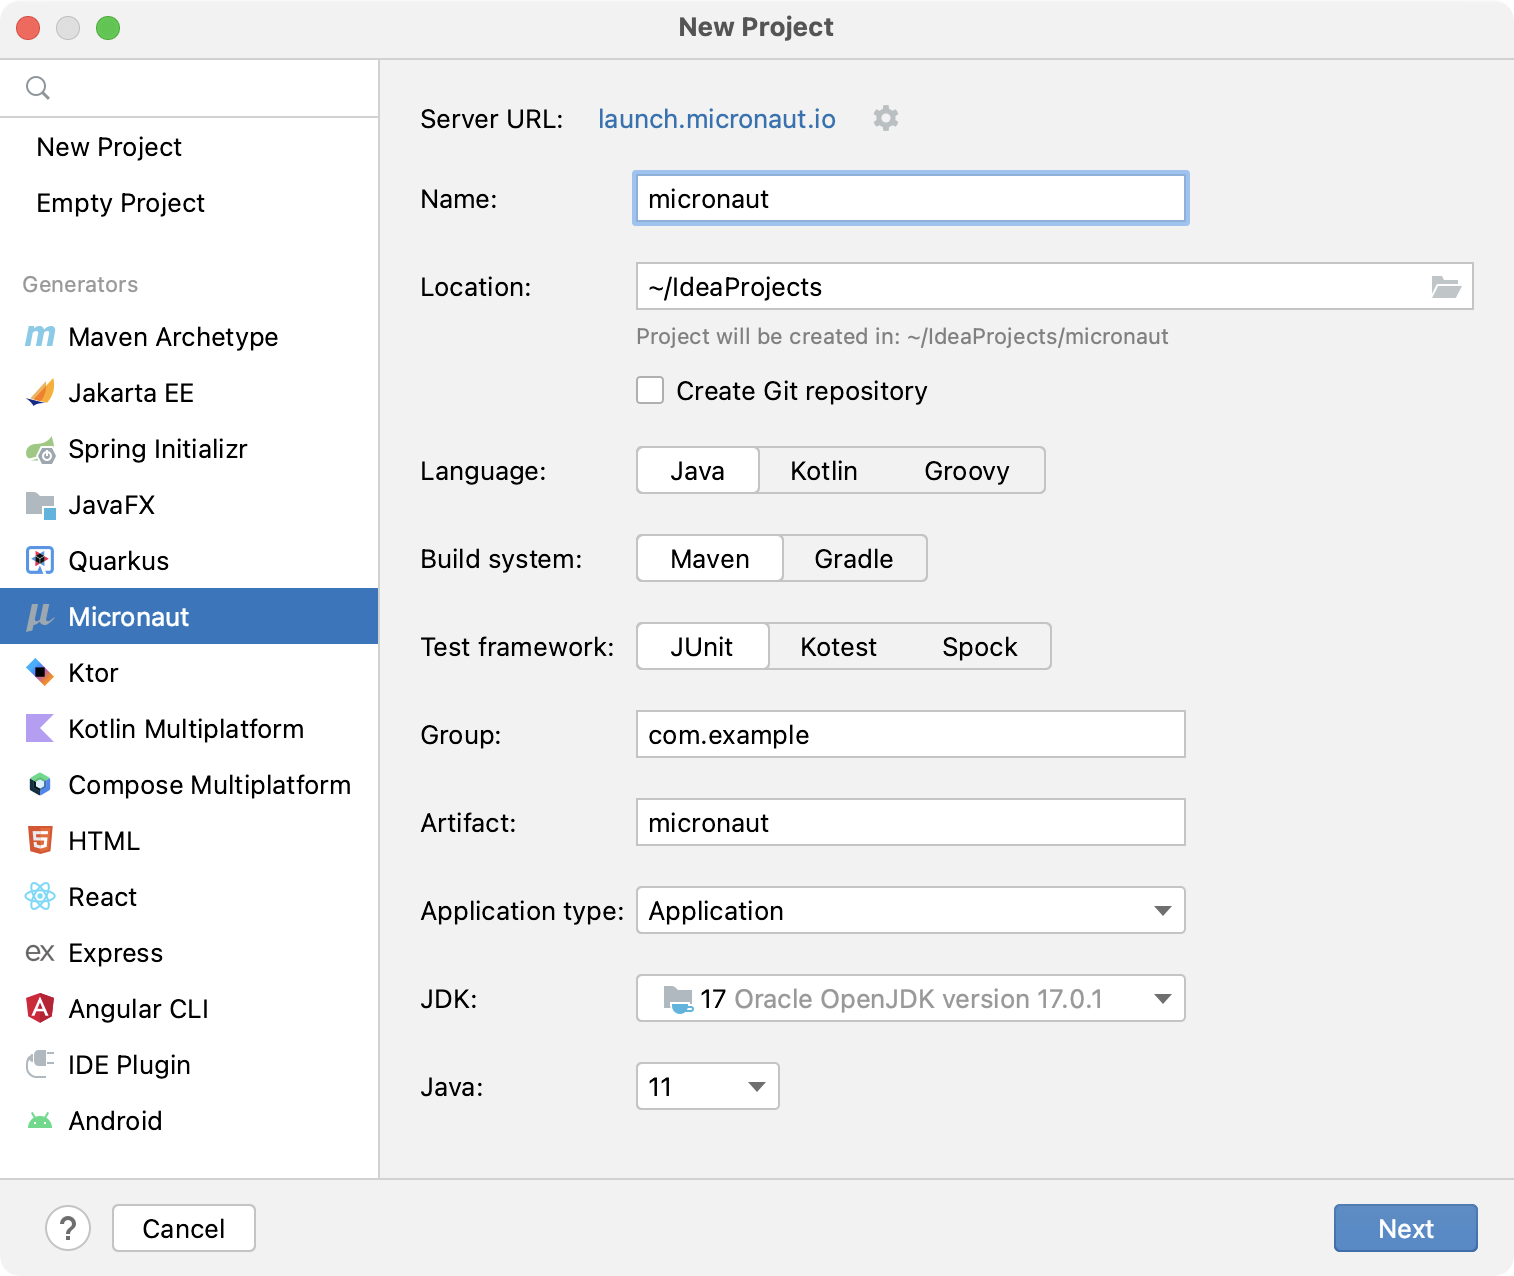1514x1276 pixels.
Task: Select Jakarta EE generator
Action: (189, 393)
